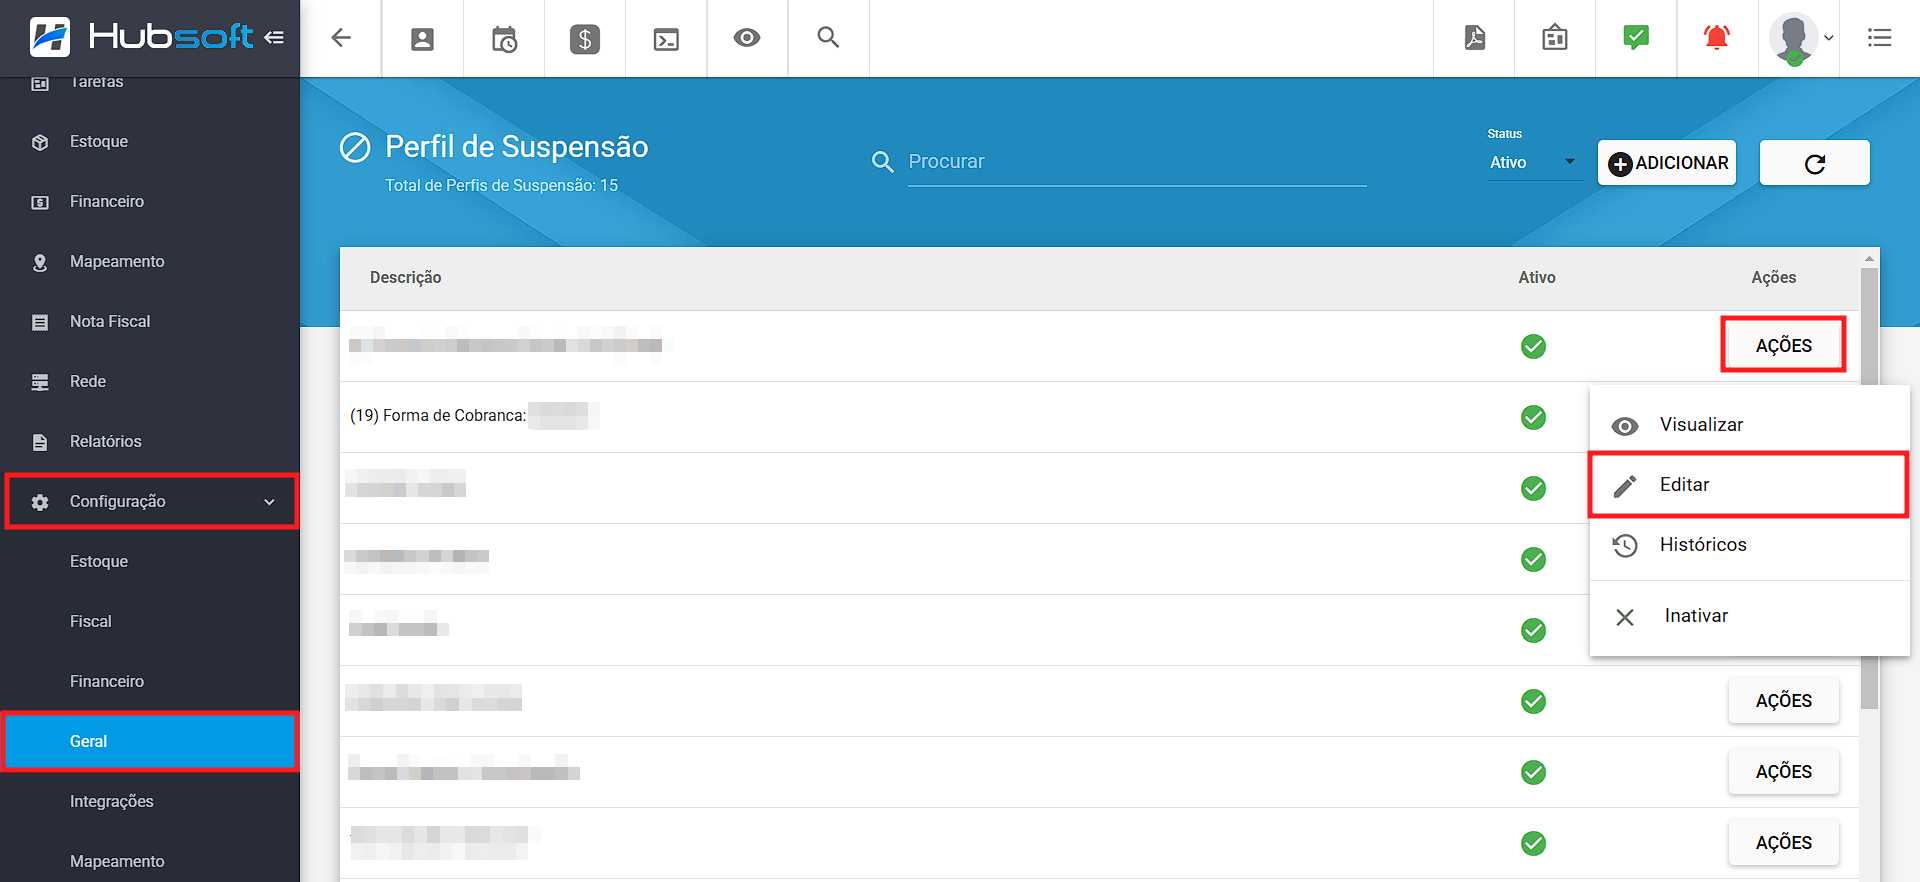Open the dollar sign financial icon
Image resolution: width=1920 pixels, height=882 pixels.
coord(585,39)
